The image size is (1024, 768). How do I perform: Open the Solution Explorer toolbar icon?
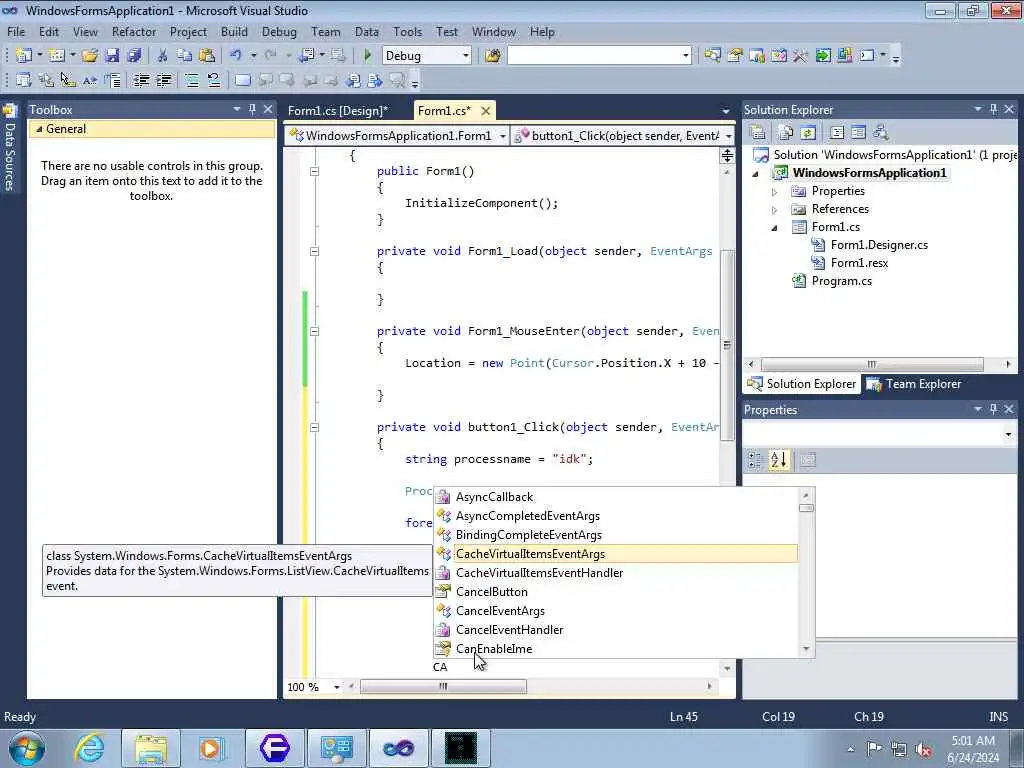(x=712, y=56)
